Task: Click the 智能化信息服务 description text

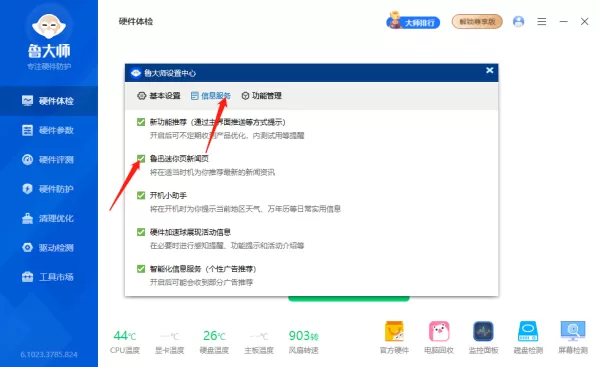Action: tap(201, 282)
